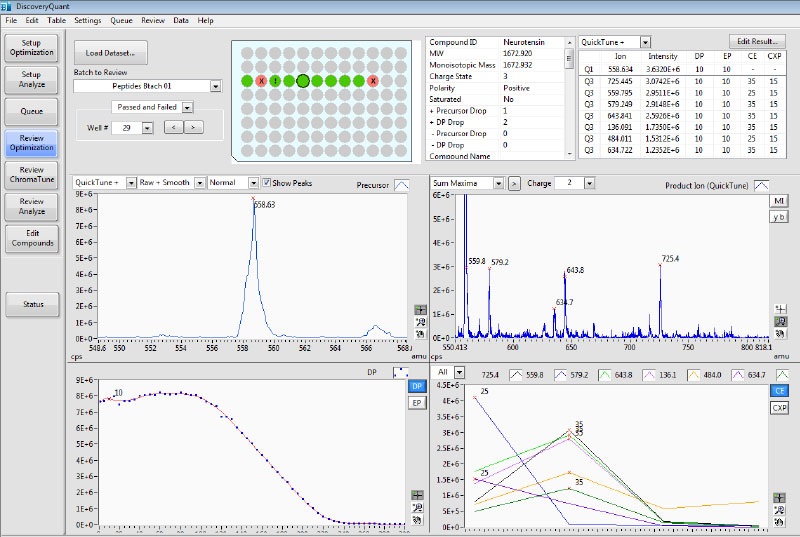The image size is (800, 537).
Task: Go to next well with arrow button
Action: (x=193, y=127)
